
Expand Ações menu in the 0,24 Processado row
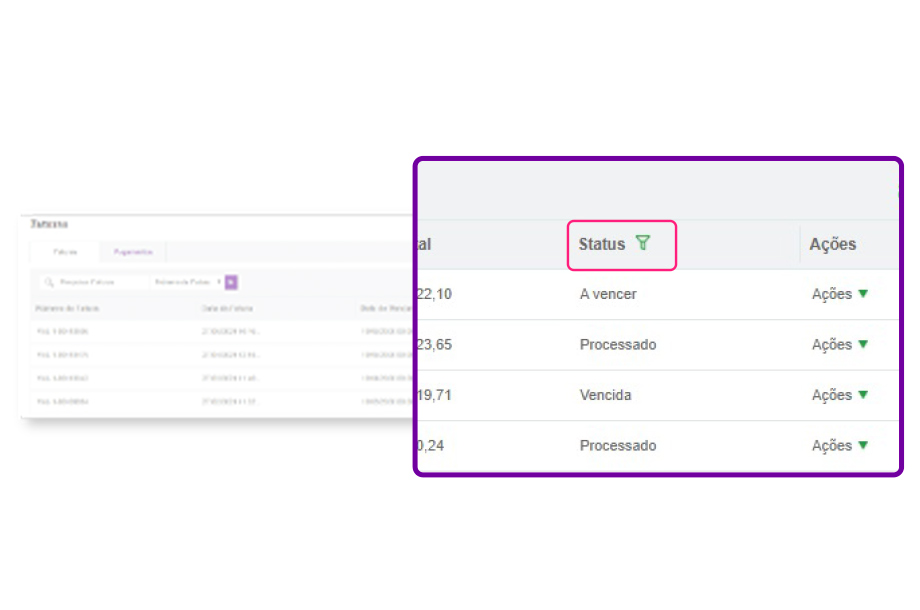click(840, 445)
